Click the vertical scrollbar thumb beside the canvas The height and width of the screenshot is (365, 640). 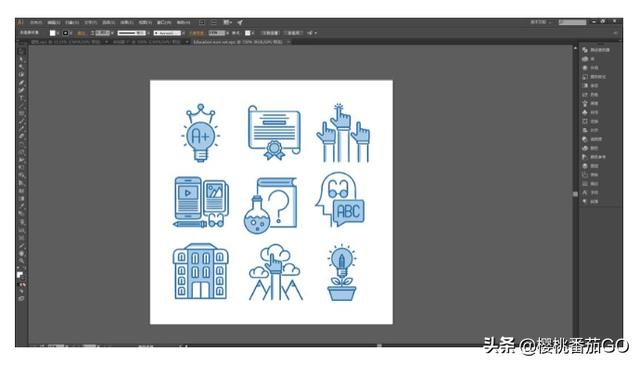click(x=575, y=194)
